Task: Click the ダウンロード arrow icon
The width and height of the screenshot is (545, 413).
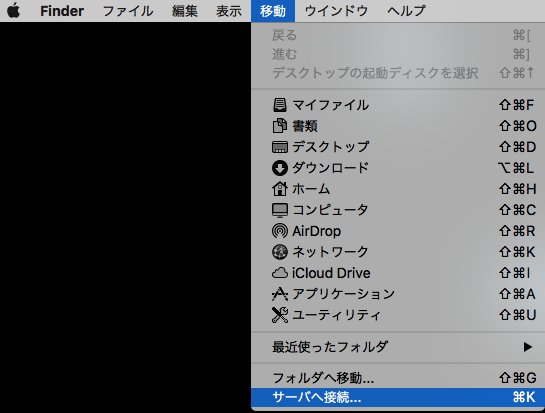Action: coord(280,168)
